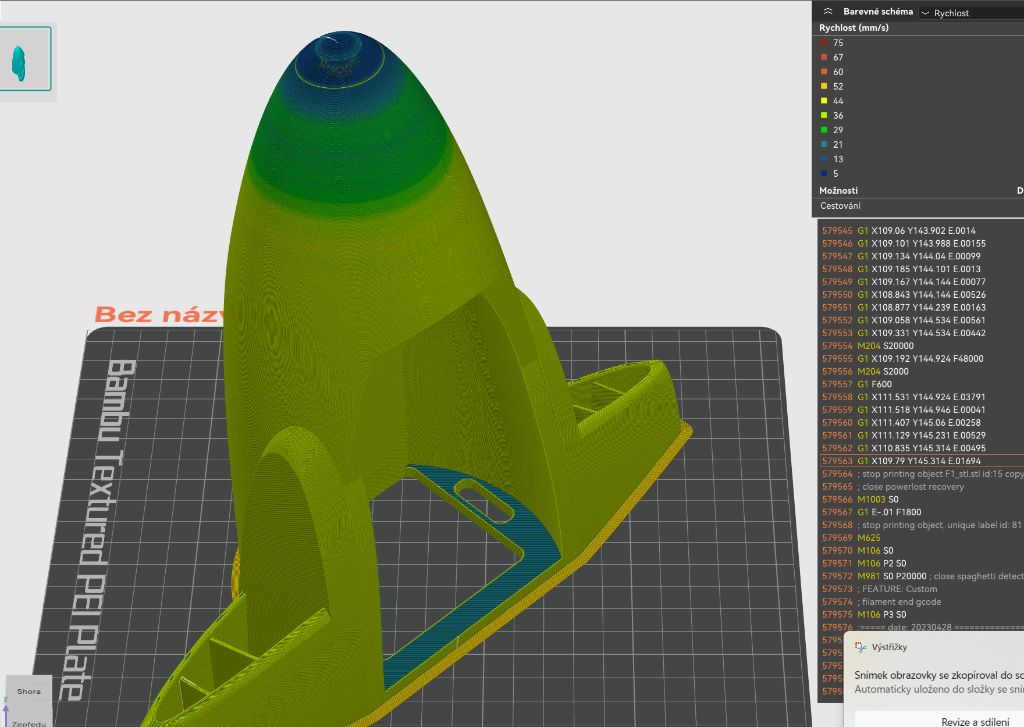
Task: Click the Výstřižky snipping tool icon
Action: 859,647
